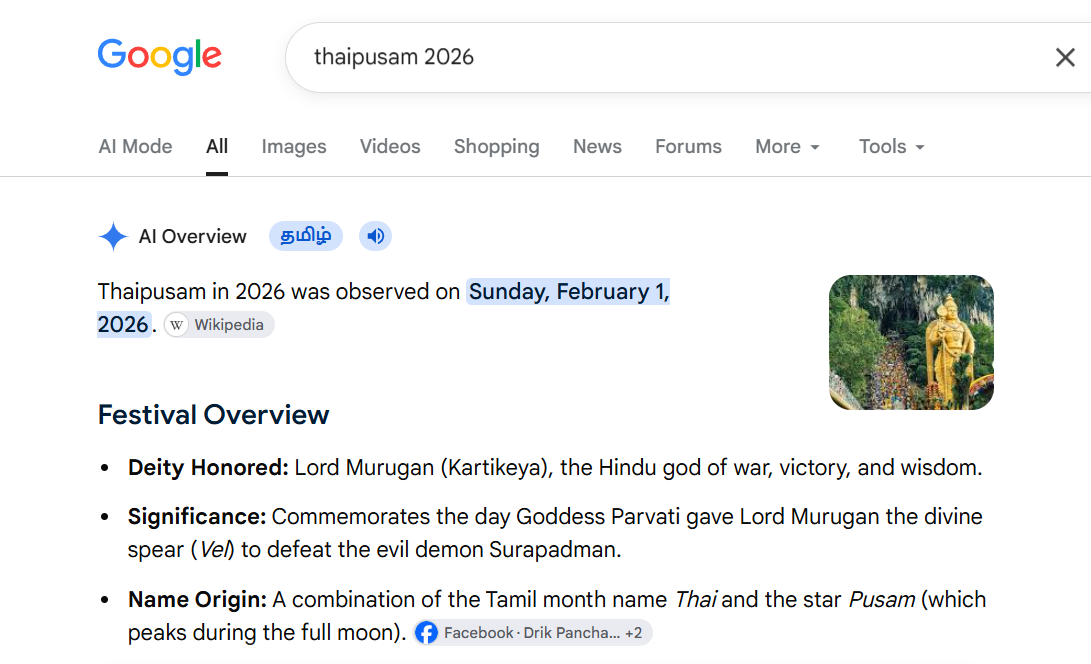Click the Google logo
This screenshot has width=1091, height=664.
click(x=159, y=56)
